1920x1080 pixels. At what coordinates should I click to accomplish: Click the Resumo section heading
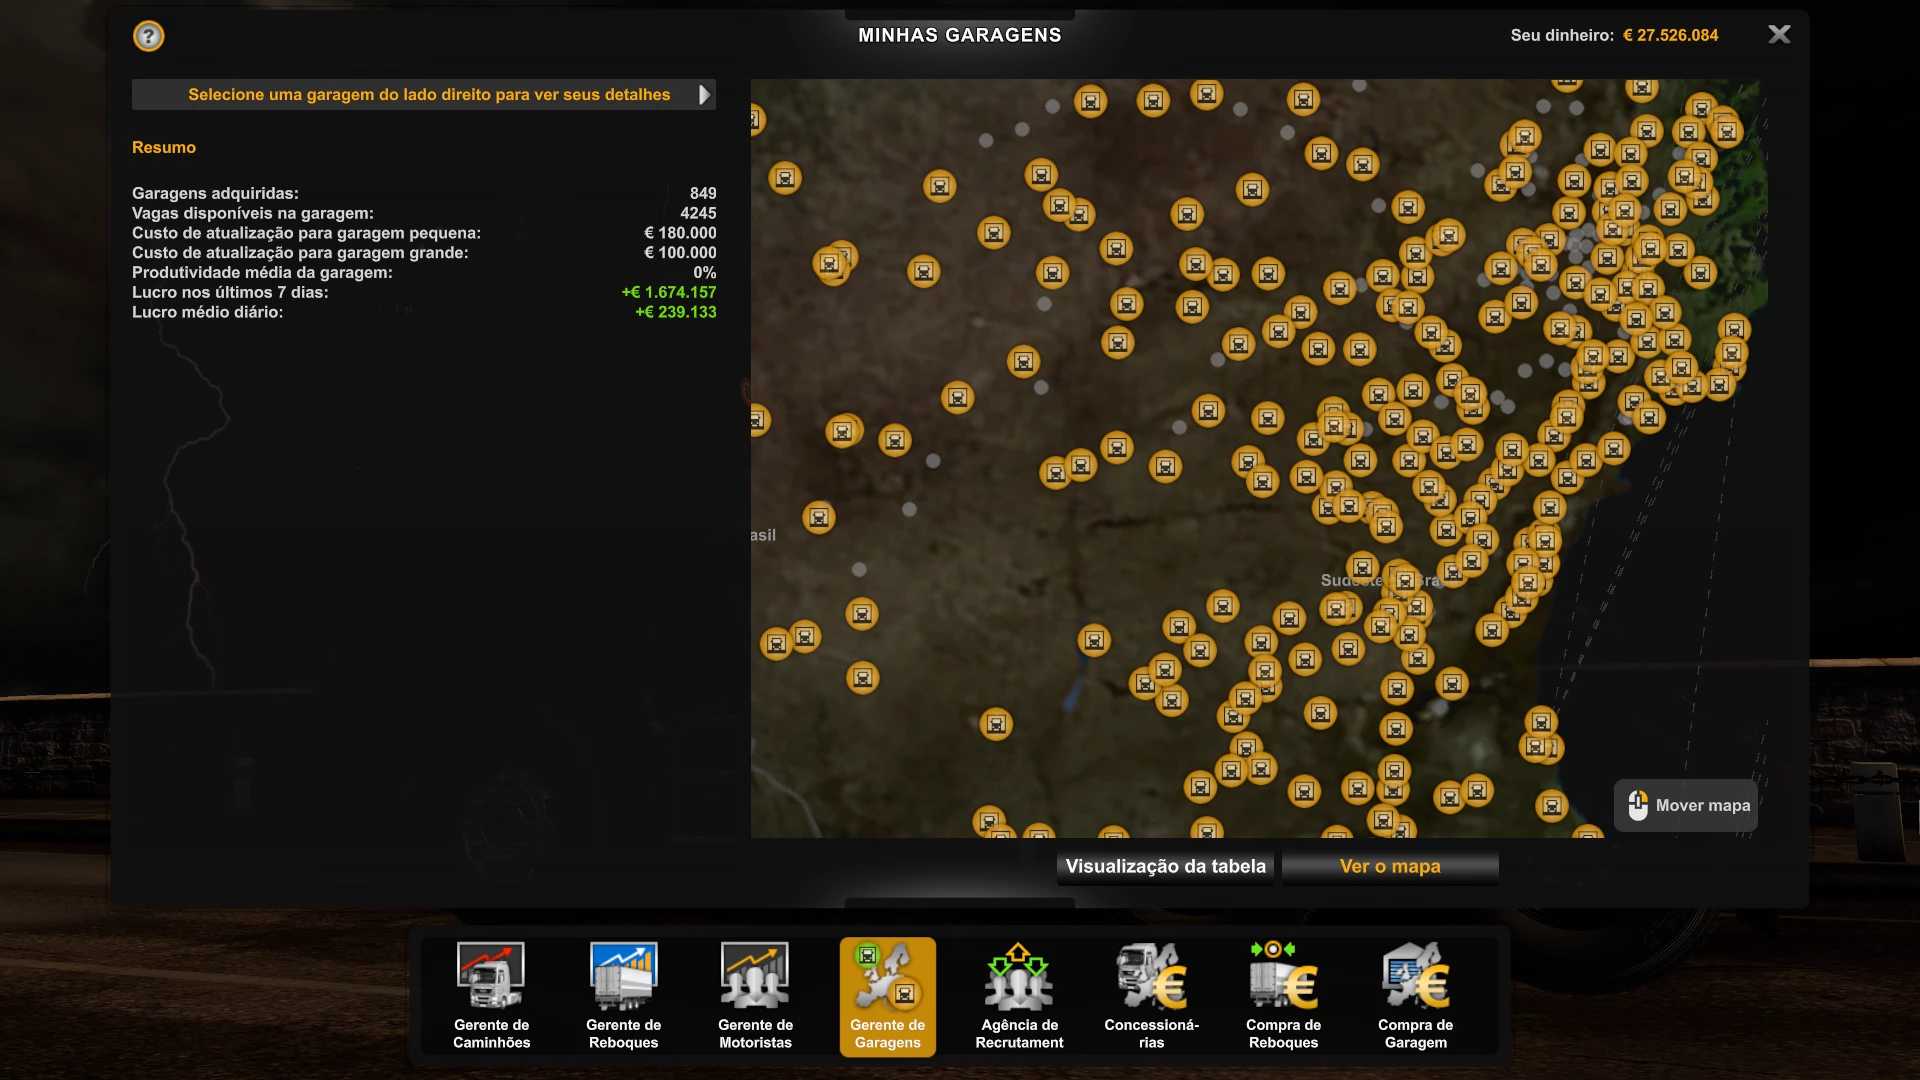point(164,147)
